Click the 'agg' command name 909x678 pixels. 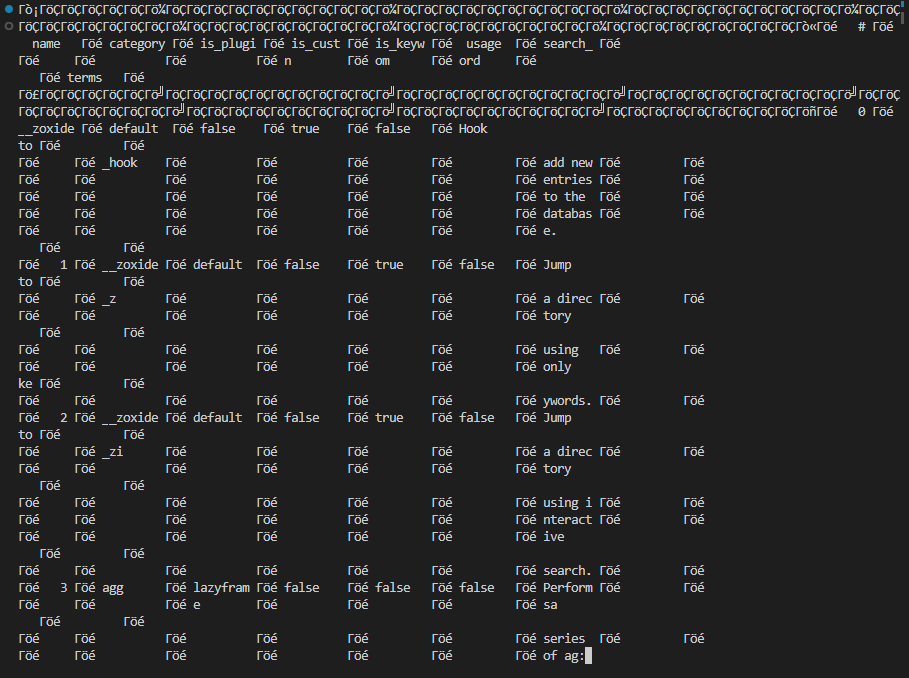tap(112, 588)
